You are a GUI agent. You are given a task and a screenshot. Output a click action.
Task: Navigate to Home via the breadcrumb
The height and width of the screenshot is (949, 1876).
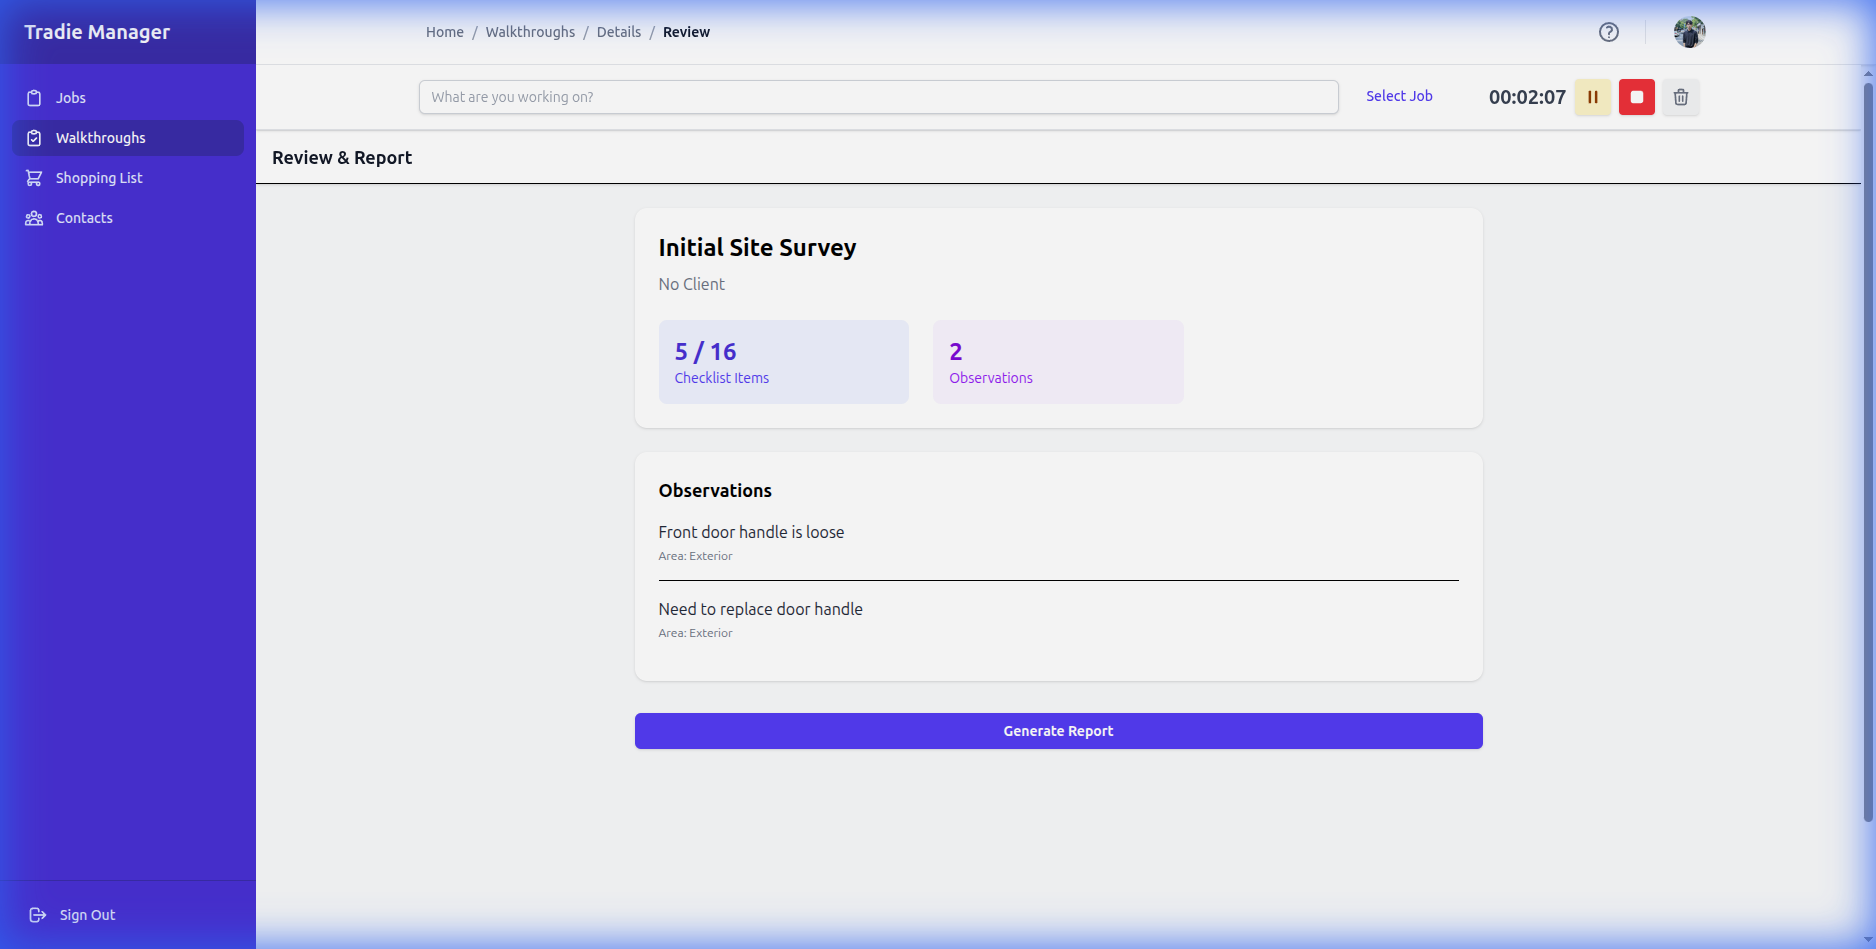point(444,31)
